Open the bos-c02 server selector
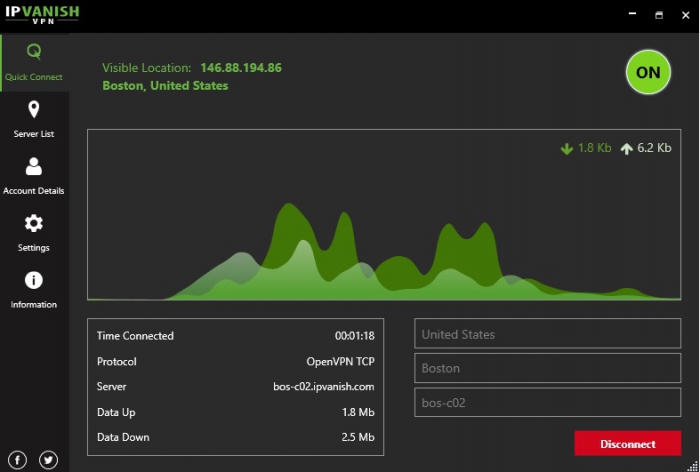Image resolution: width=700 pixels, height=472 pixels. click(x=547, y=402)
